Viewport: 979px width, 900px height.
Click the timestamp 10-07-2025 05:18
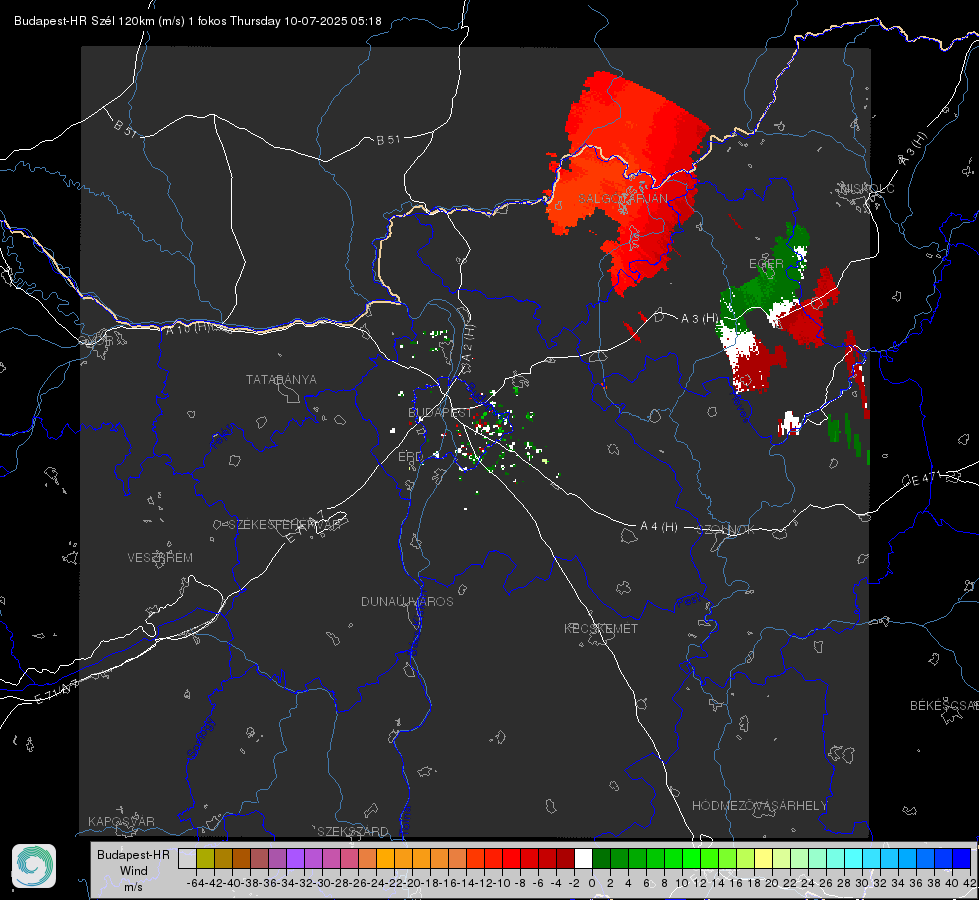[333, 21]
